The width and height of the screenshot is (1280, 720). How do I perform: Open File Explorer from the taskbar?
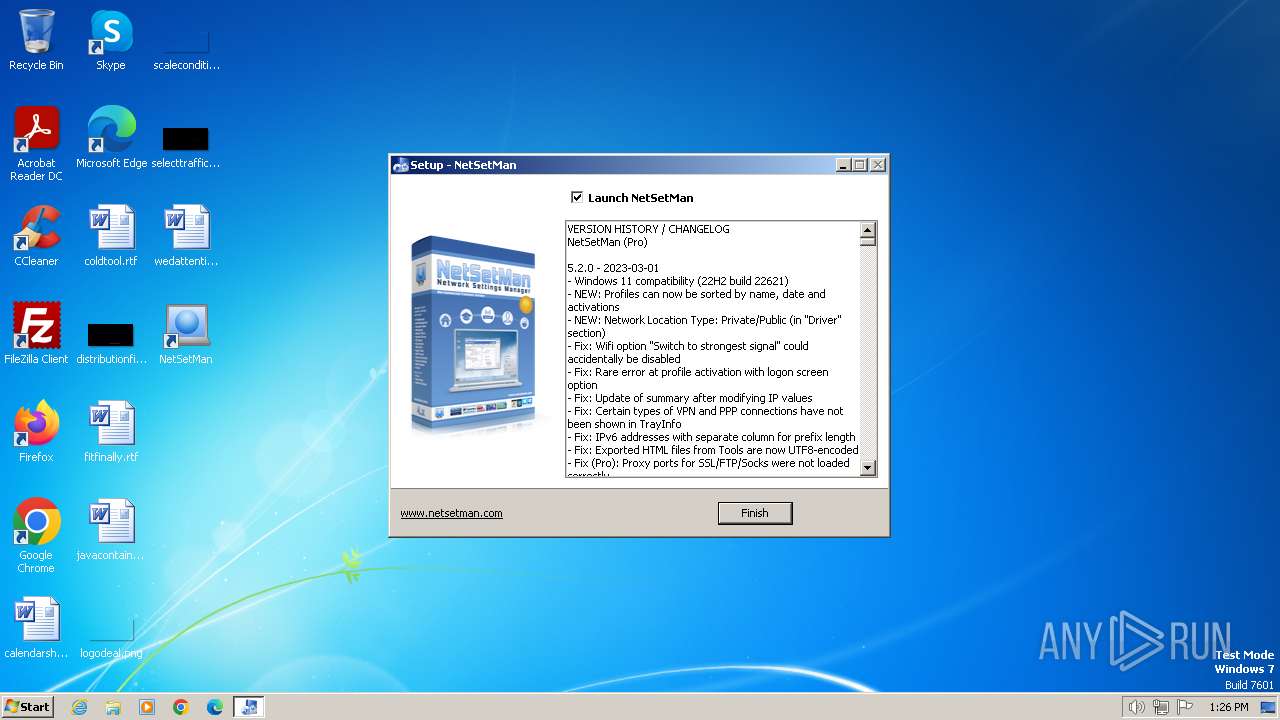coord(113,707)
